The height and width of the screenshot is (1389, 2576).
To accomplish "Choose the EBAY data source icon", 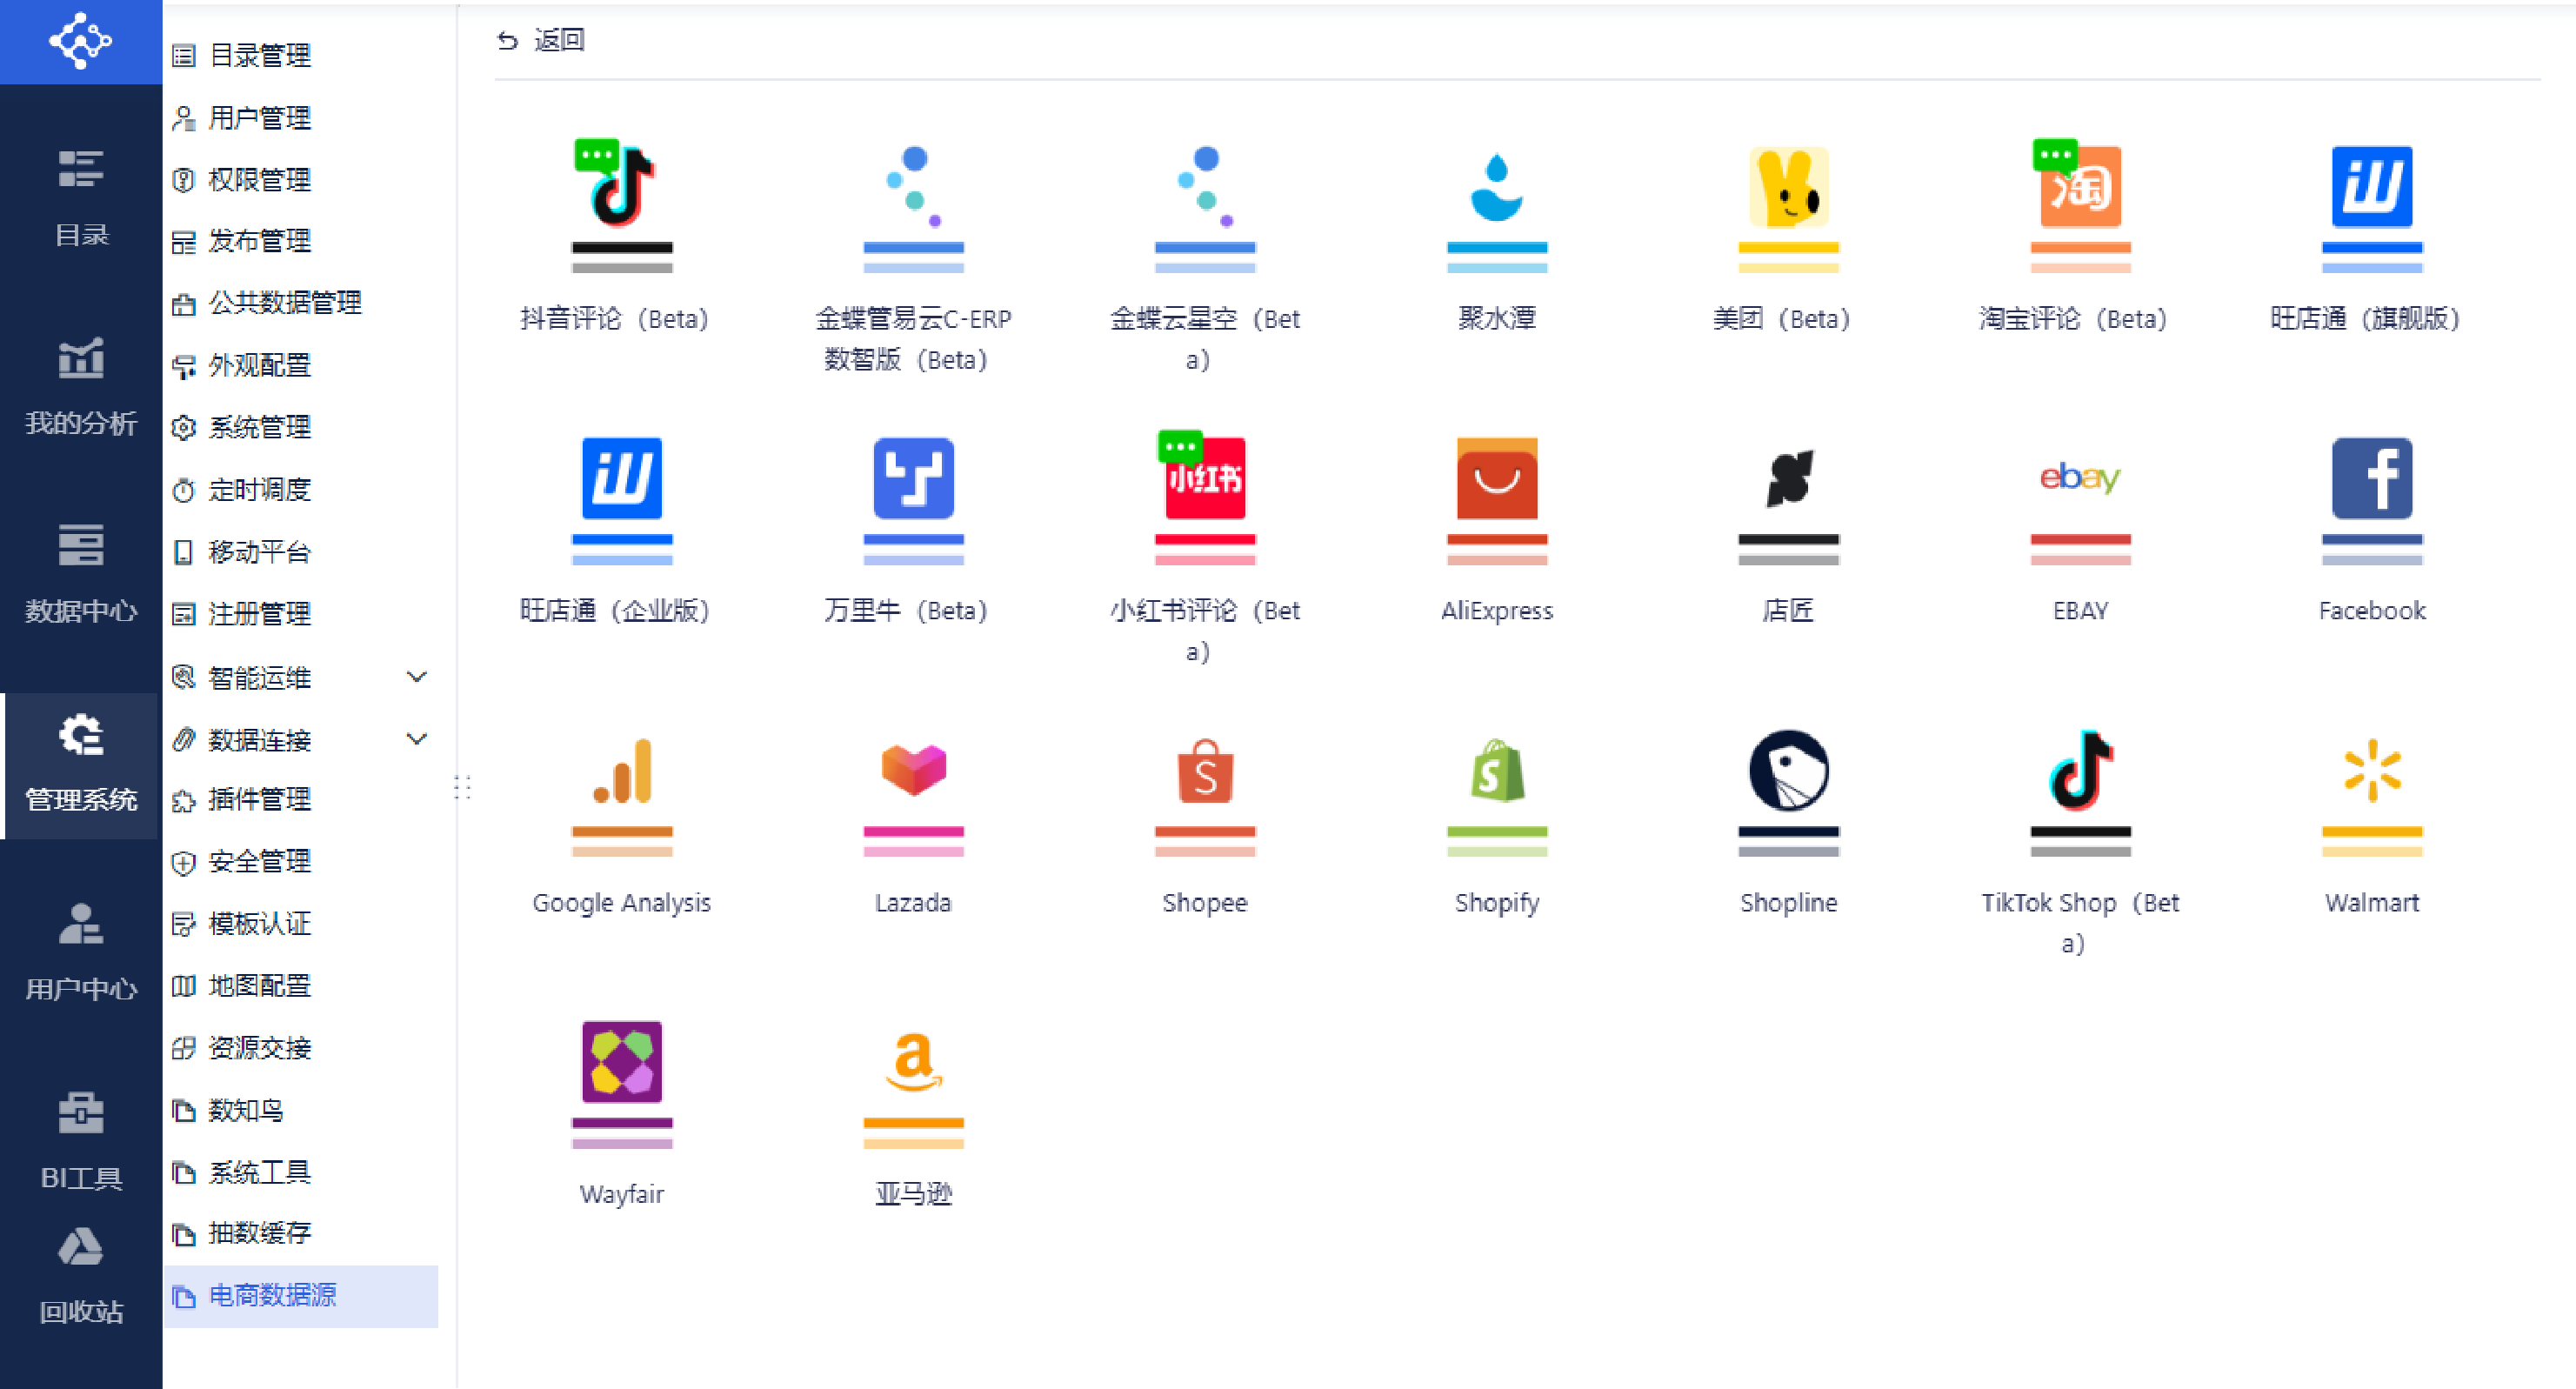I will point(2079,478).
